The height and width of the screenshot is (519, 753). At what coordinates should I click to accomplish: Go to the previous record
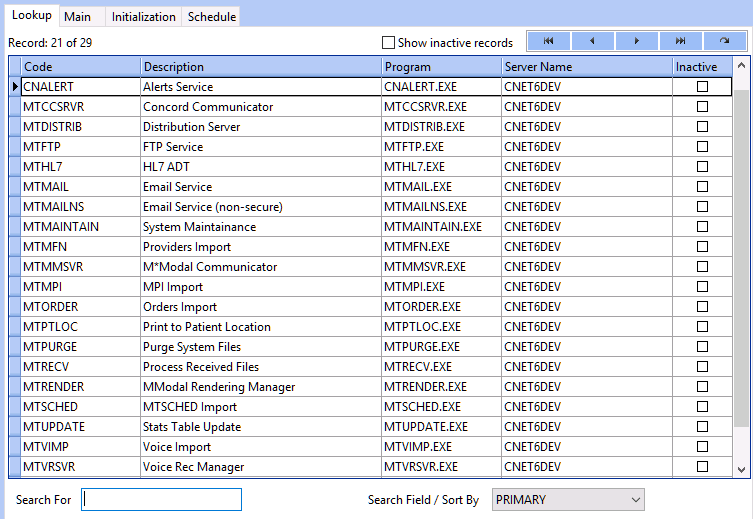(592, 41)
